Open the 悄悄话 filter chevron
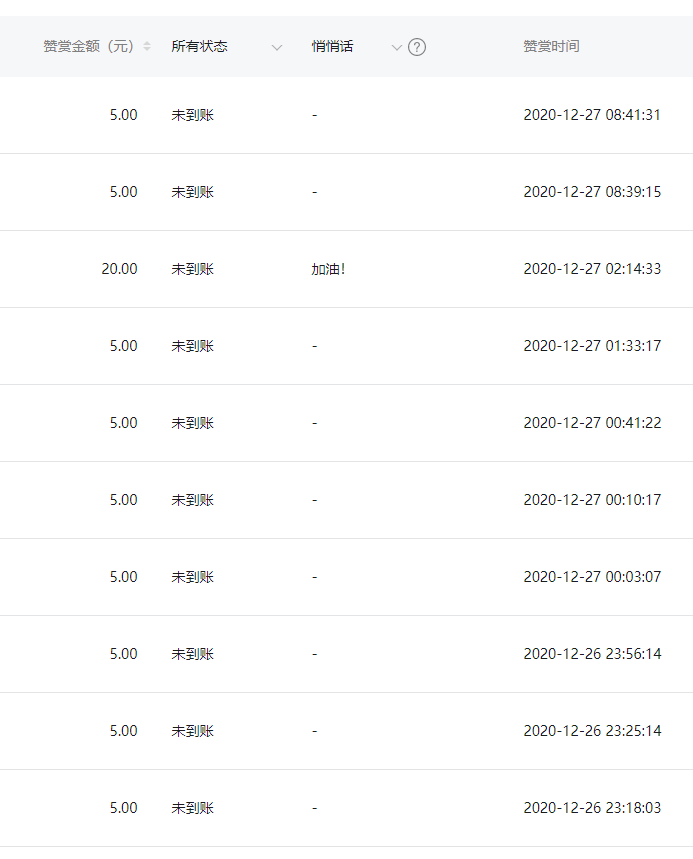 [x=397, y=48]
